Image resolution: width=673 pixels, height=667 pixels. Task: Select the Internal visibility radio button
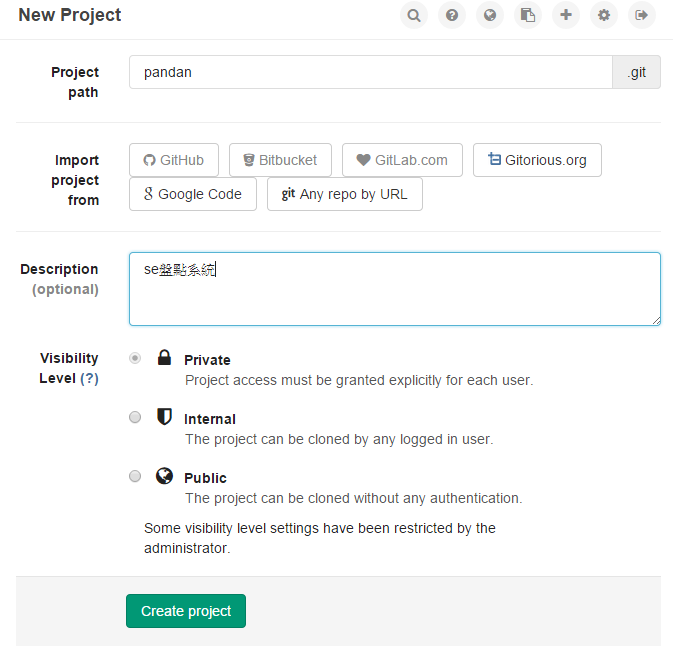point(135,417)
